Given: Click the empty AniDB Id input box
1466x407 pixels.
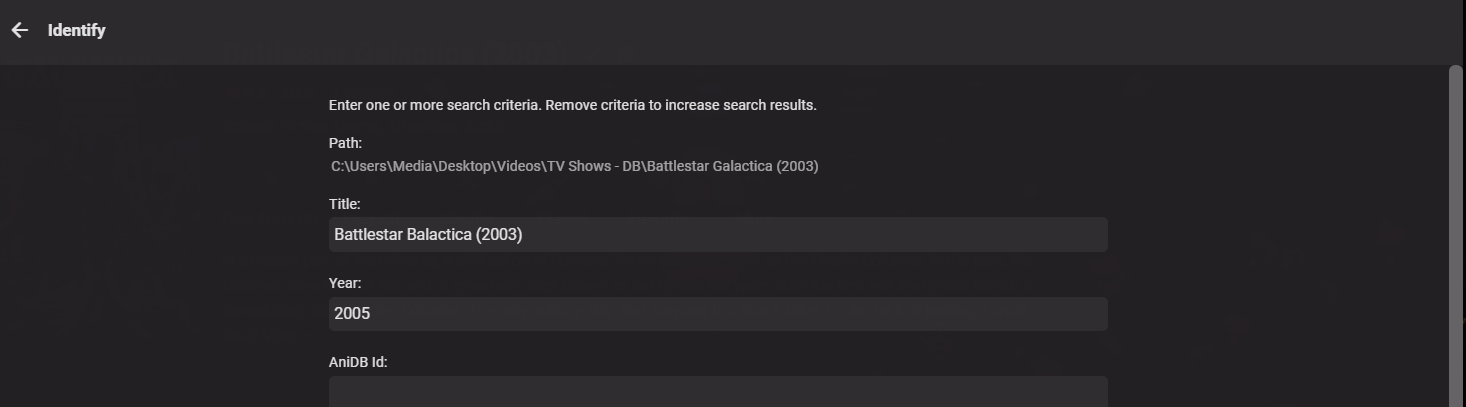Looking at the screenshot, I should [718, 391].
